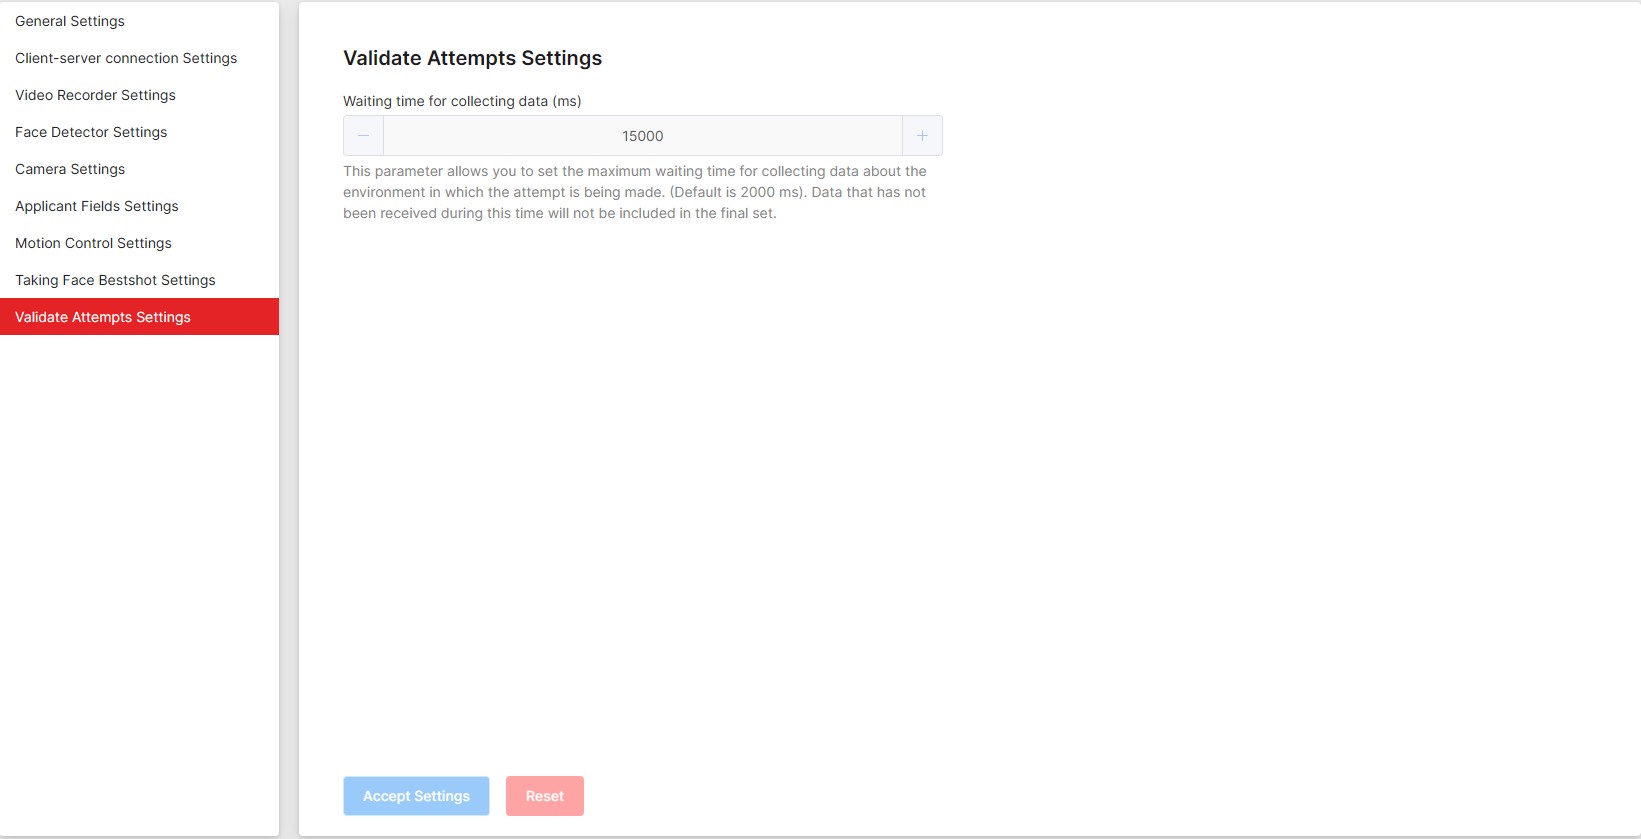This screenshot has height=839, width=1641.
Task: Click the Accept Settings button
Action: (x=416, y=796)
